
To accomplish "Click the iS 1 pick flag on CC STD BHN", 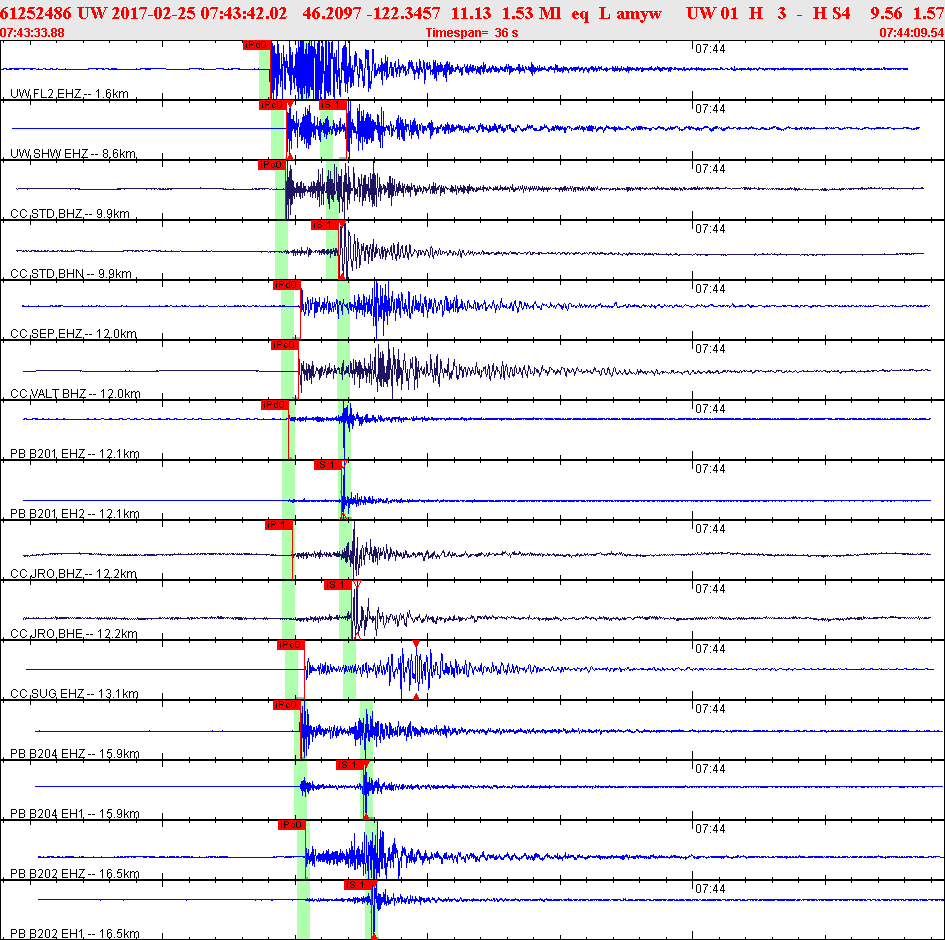I will pyautogui.click(x=324, y=225).
